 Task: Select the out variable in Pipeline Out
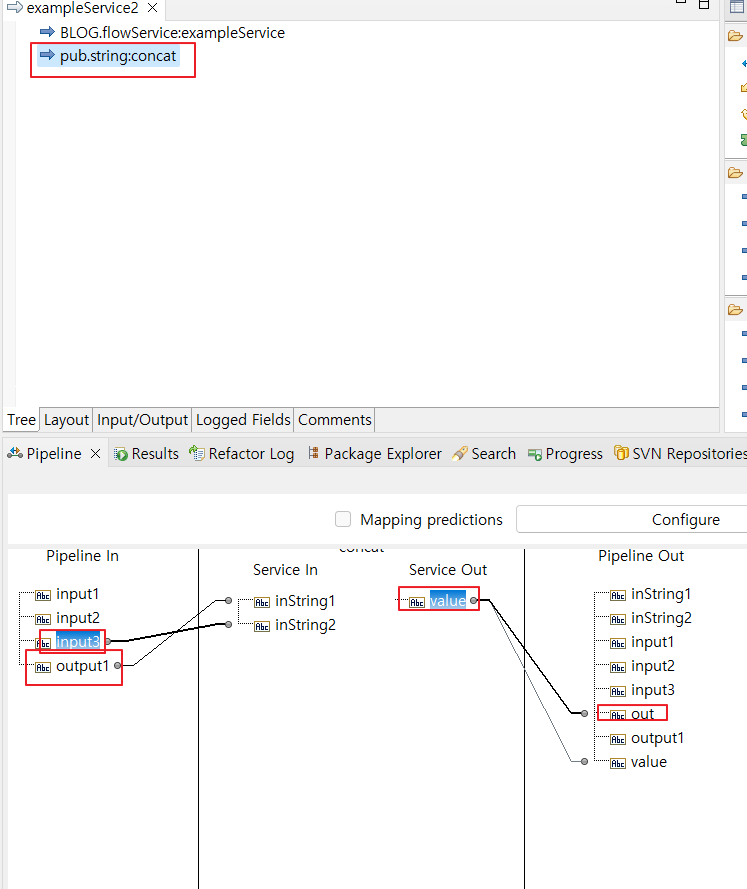[642, 714]
